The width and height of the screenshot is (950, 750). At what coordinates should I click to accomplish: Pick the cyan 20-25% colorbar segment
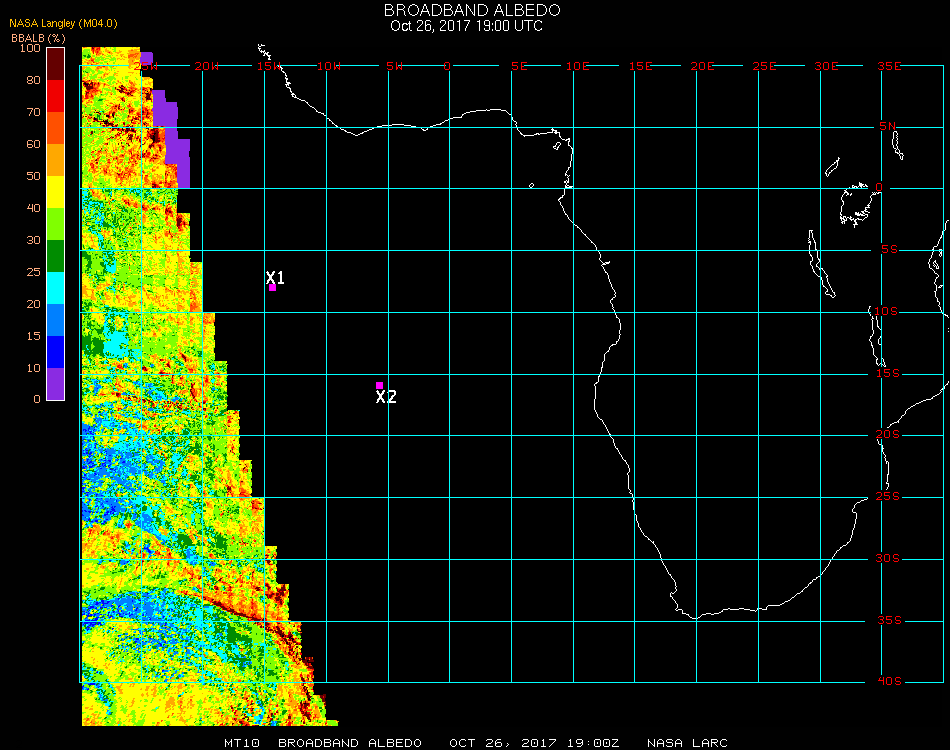coord(56,287)
